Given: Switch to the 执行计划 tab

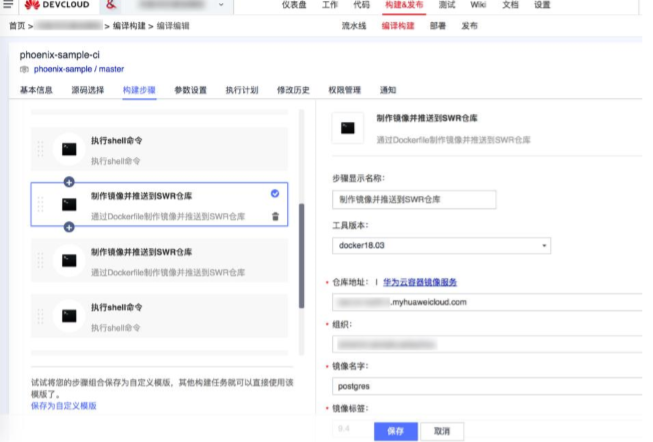Looking at the screenshot, I should 242,90.
